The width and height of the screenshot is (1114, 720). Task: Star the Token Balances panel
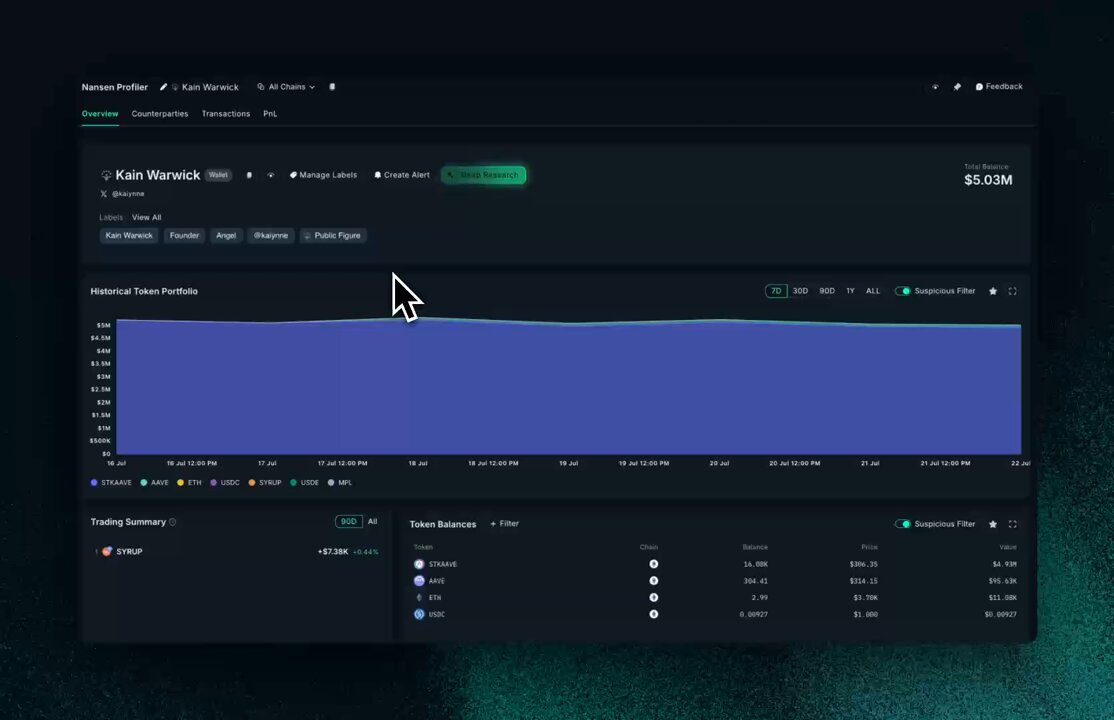[x=993, y=524]
